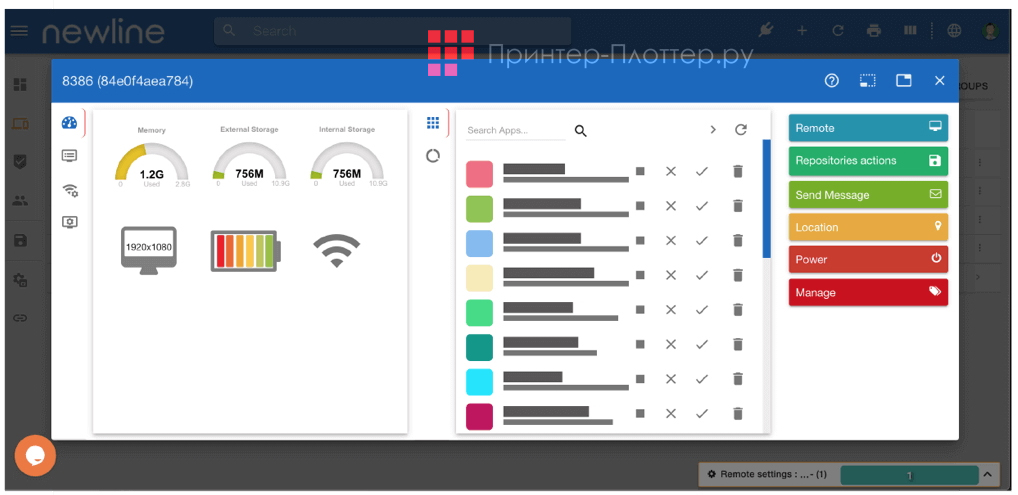Open the Wi-Fi settings side tab
This screenshot has width=1018, height=495.
point(69,189)
